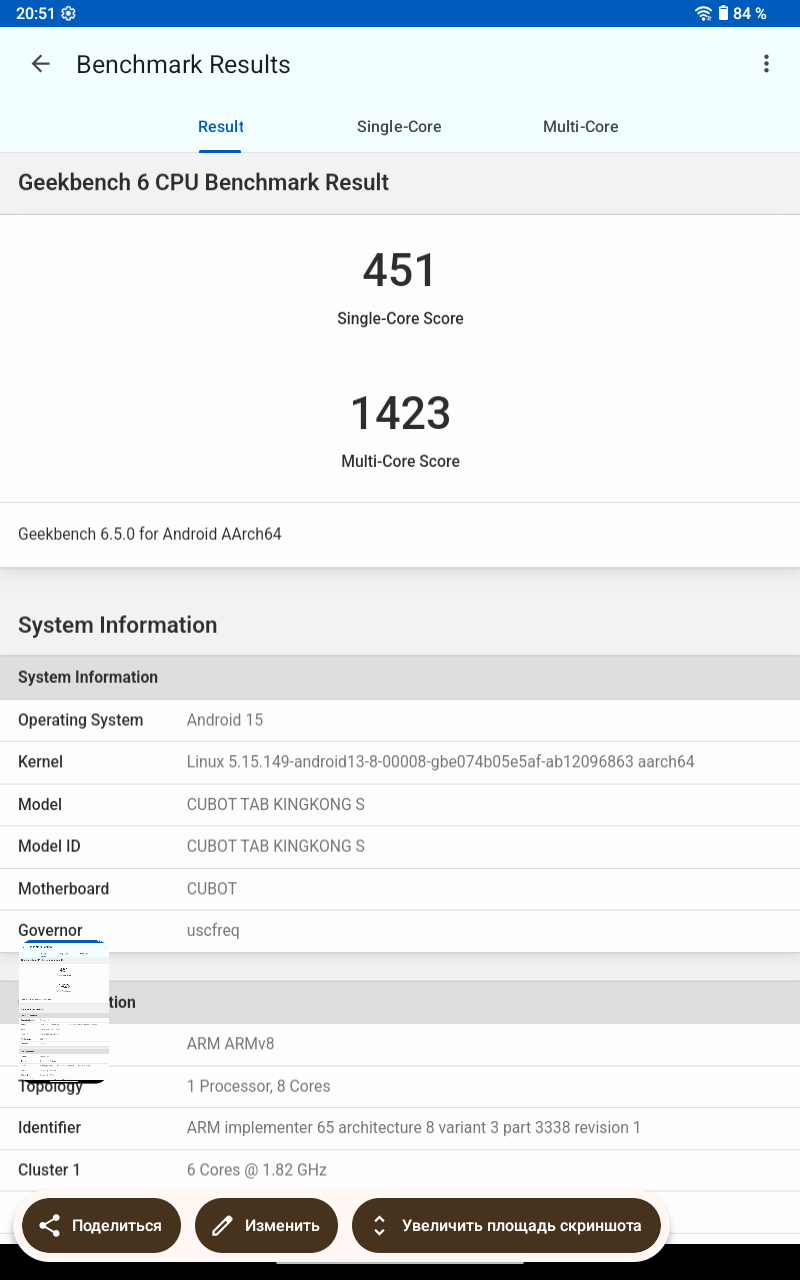Tap the clock showing 20:51
The height and width of the screenshot is (1280, 800).
[x=35, y=13]
